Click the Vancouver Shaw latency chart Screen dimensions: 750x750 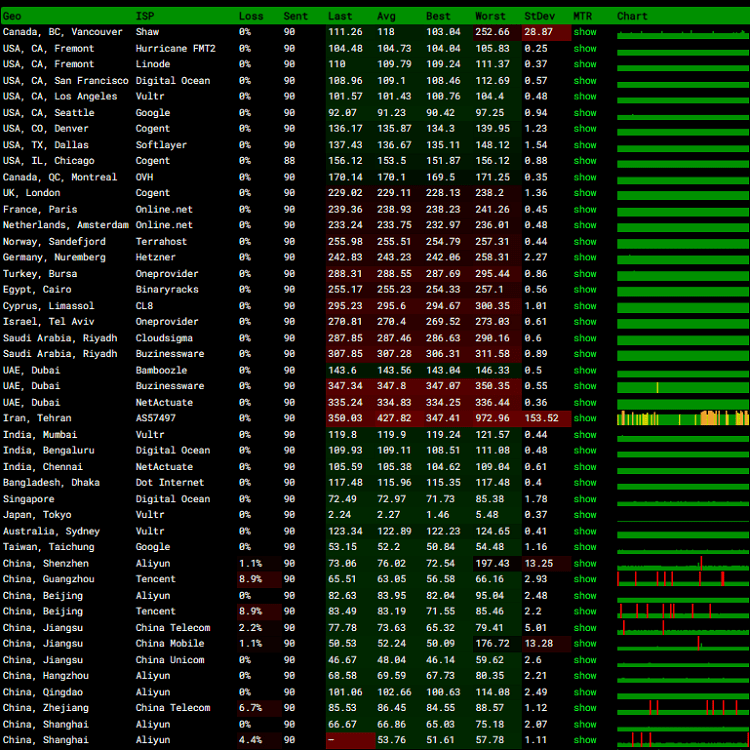pos(683,33)
